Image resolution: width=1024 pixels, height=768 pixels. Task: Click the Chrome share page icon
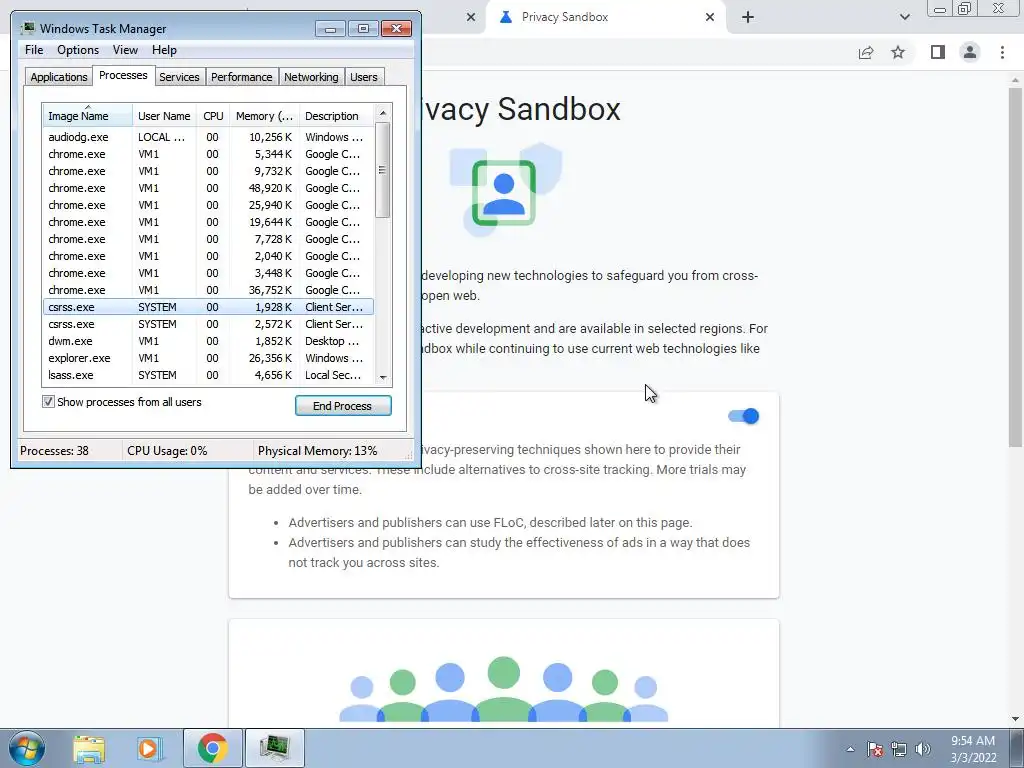[866, 52]
